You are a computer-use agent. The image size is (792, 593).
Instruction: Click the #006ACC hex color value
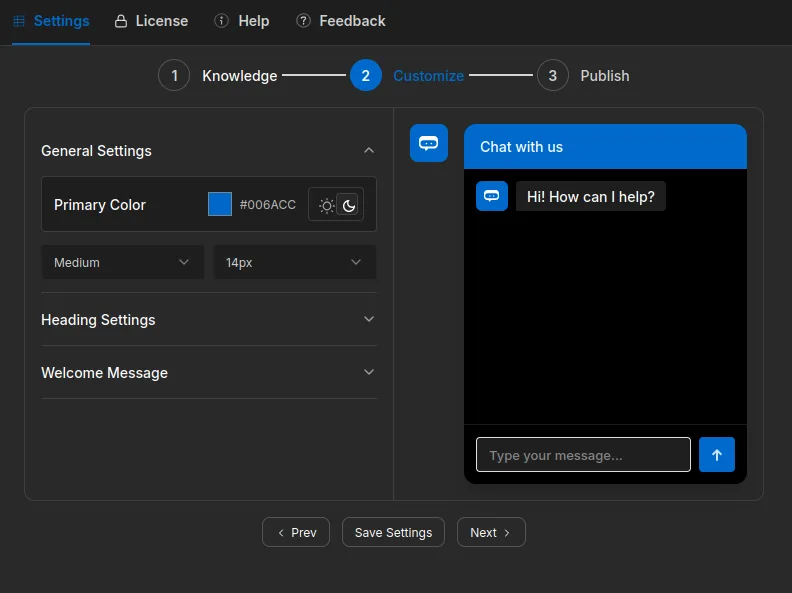(267, 205)
